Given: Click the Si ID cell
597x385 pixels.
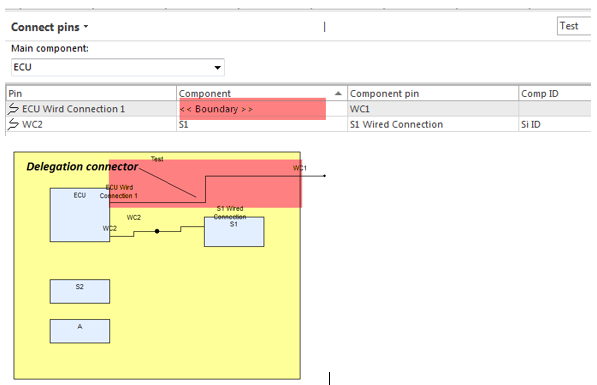Looking at the screenshot, I should [x=555, y=124].
